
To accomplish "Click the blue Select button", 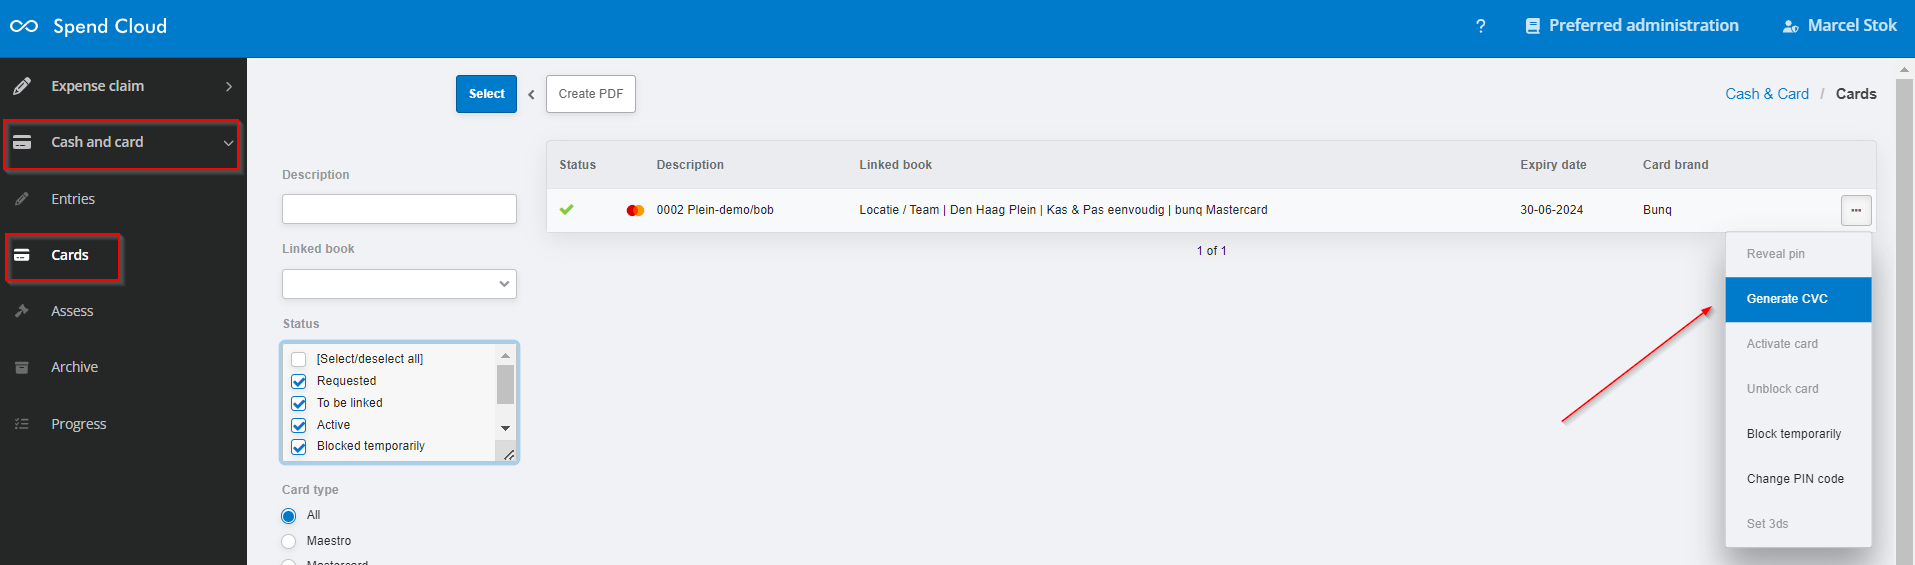I will [486, 94].
